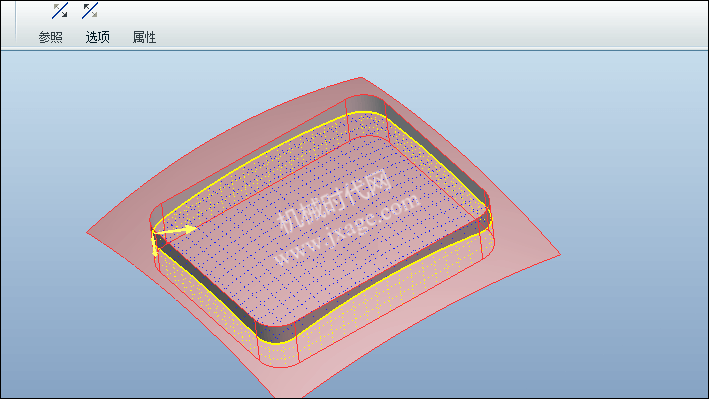This screenshot has height=399, width=709.
Task: Click the 机械时代网 watermark text
Action: tap(333, 201)
